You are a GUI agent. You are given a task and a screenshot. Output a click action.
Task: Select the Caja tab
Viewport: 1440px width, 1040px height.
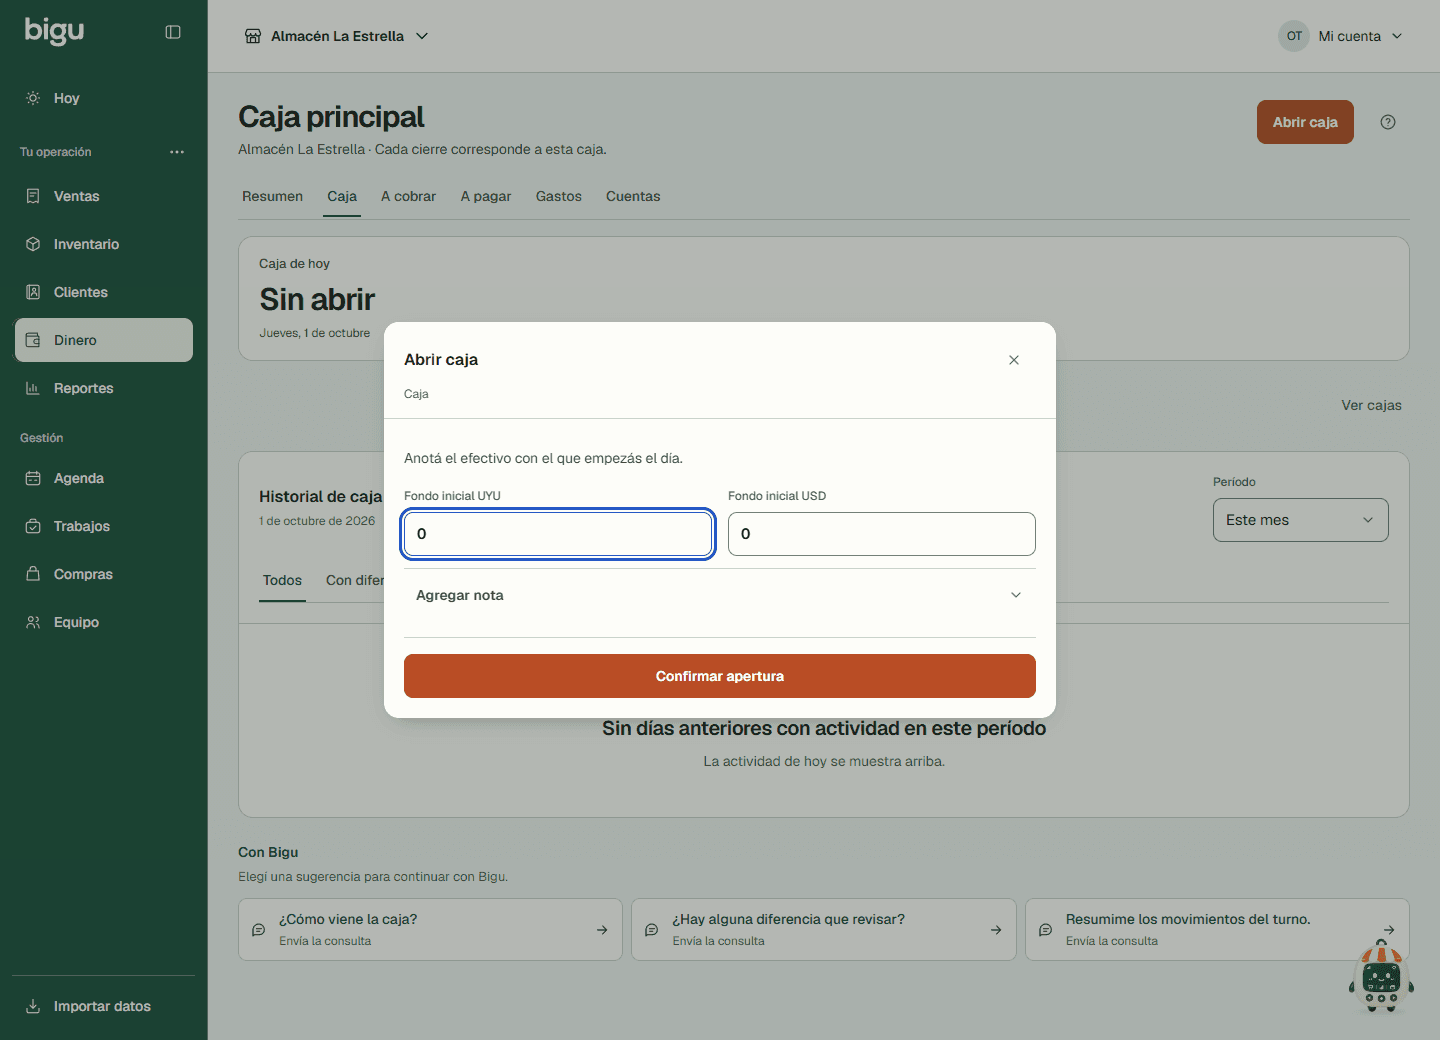tap(342, 196)
